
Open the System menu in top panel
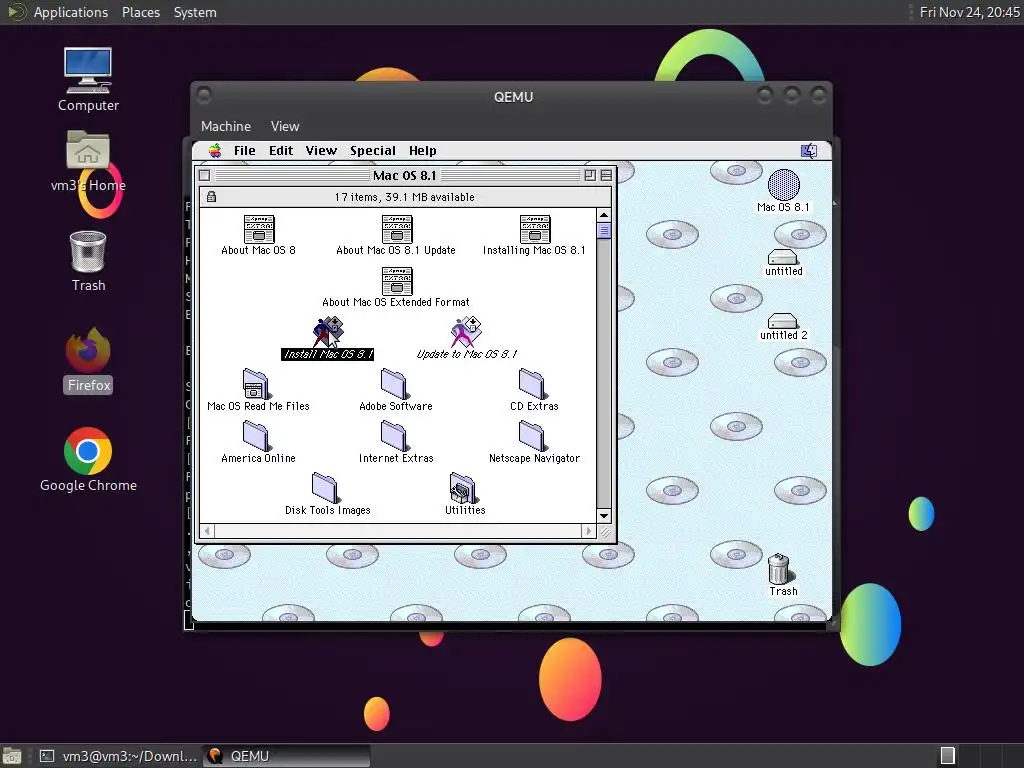tap(195, 12)
